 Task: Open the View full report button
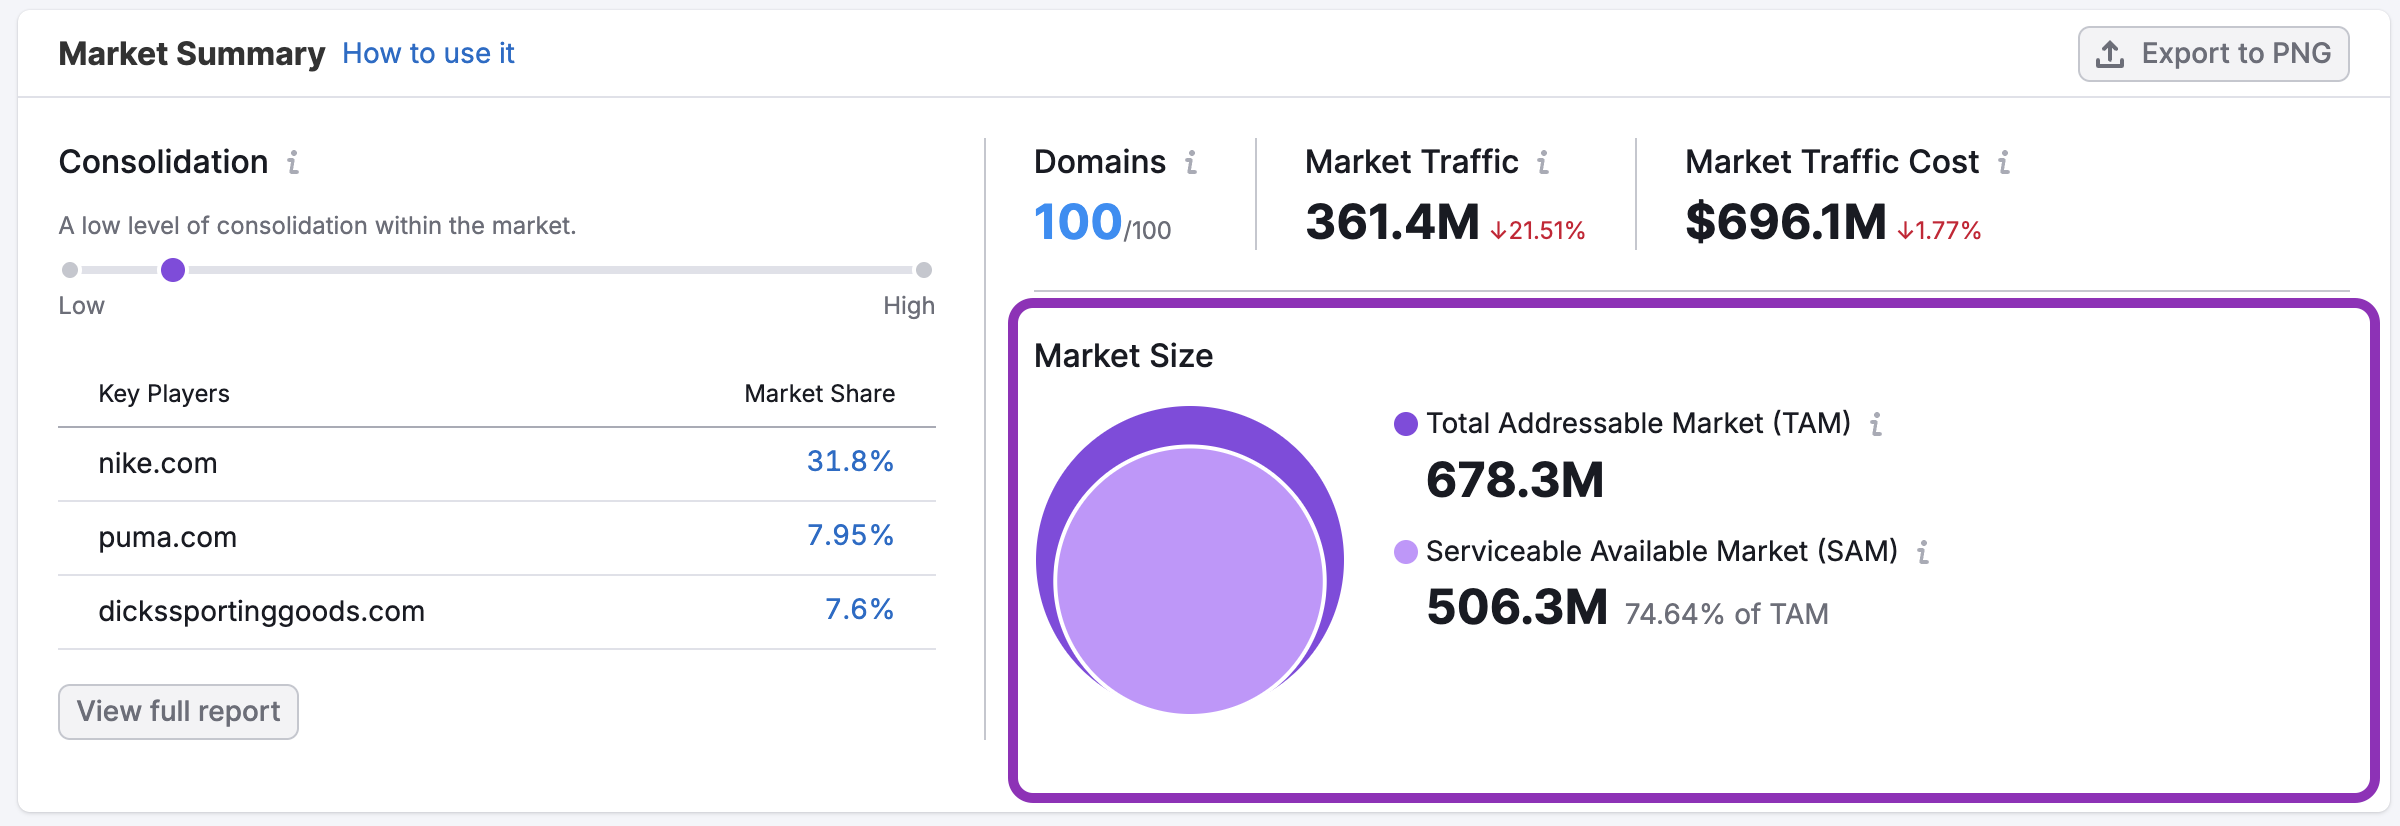point(178,712)
